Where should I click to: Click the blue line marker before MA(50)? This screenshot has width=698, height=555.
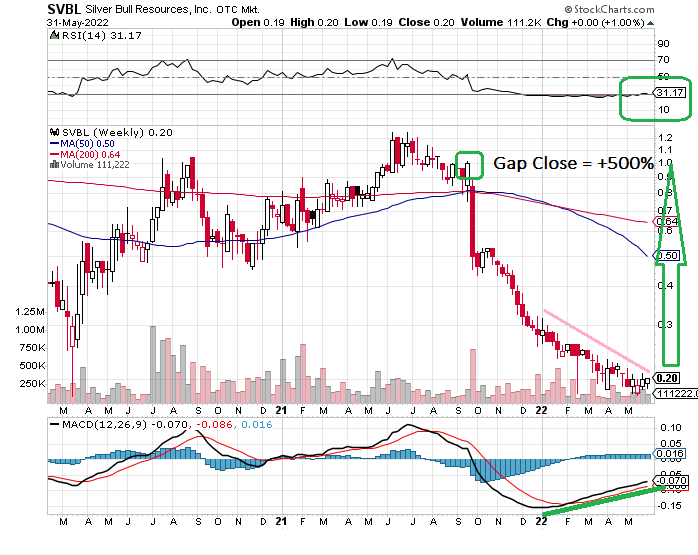pyautogui.click(x=54, y=144)
